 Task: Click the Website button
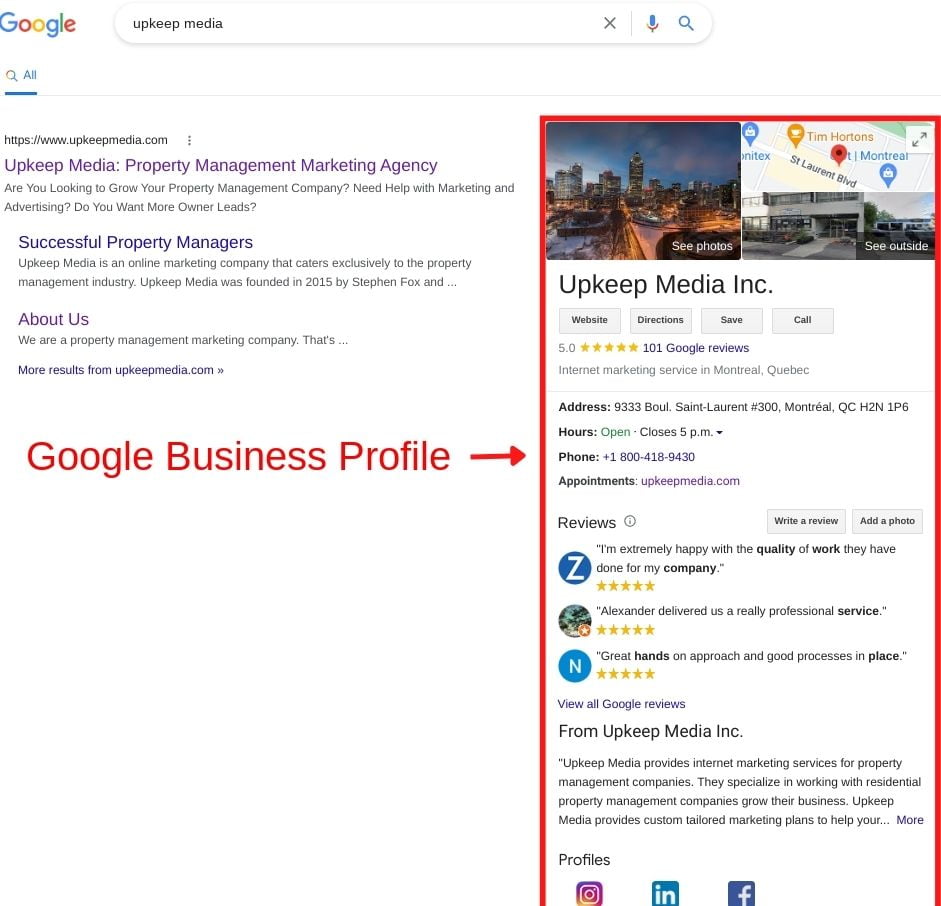[589, 320]
